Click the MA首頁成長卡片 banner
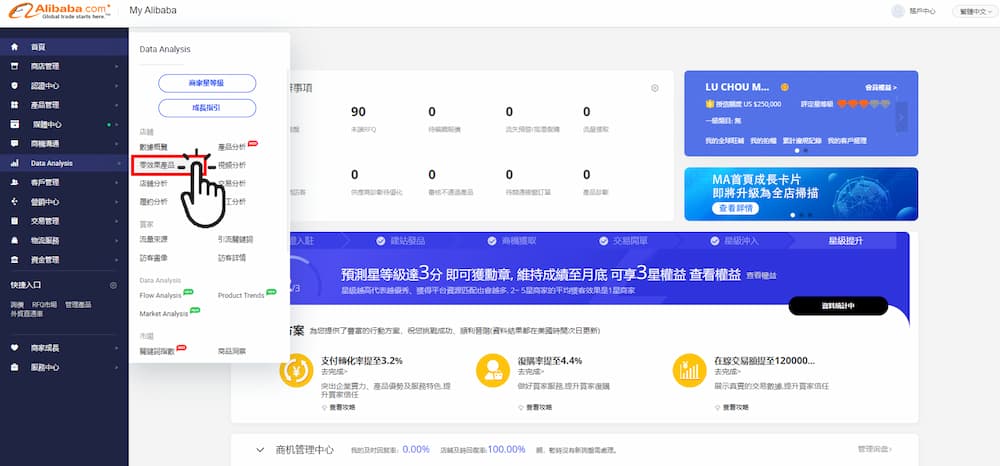 pyautogui.click(x=801, y=194)
